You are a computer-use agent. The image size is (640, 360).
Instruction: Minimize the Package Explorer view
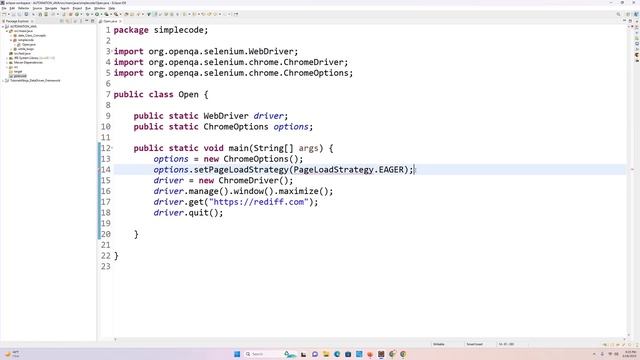pyautogui.click(x=87, y=21)
